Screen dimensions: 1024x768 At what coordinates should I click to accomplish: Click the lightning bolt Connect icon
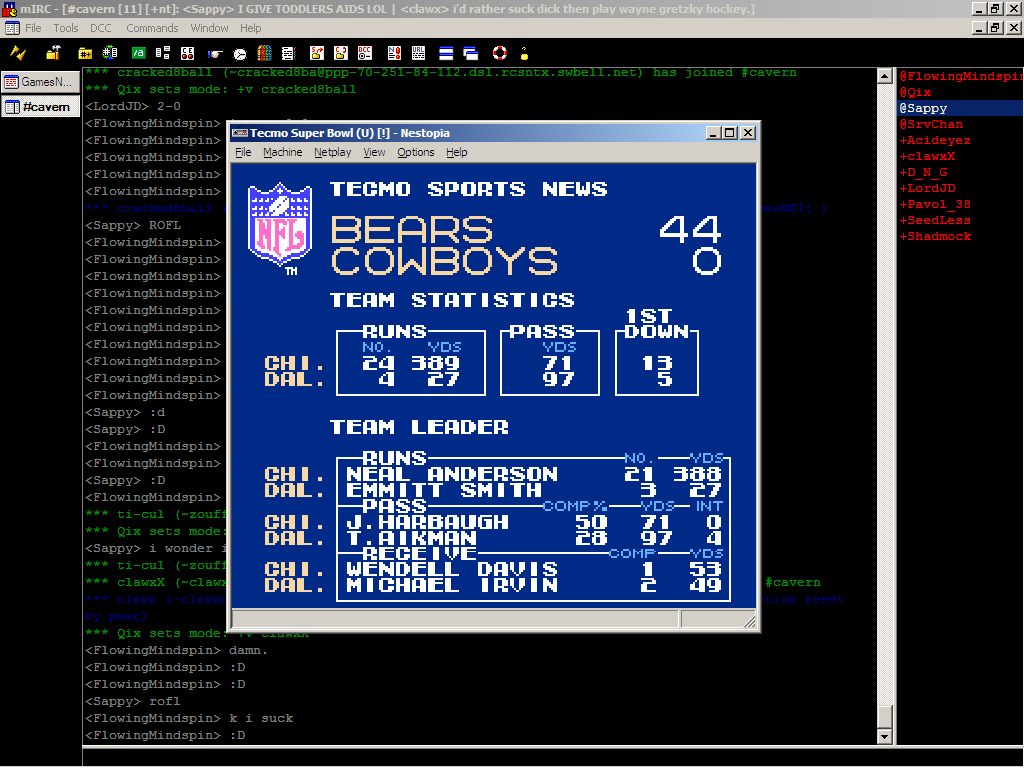coord(18,52)
